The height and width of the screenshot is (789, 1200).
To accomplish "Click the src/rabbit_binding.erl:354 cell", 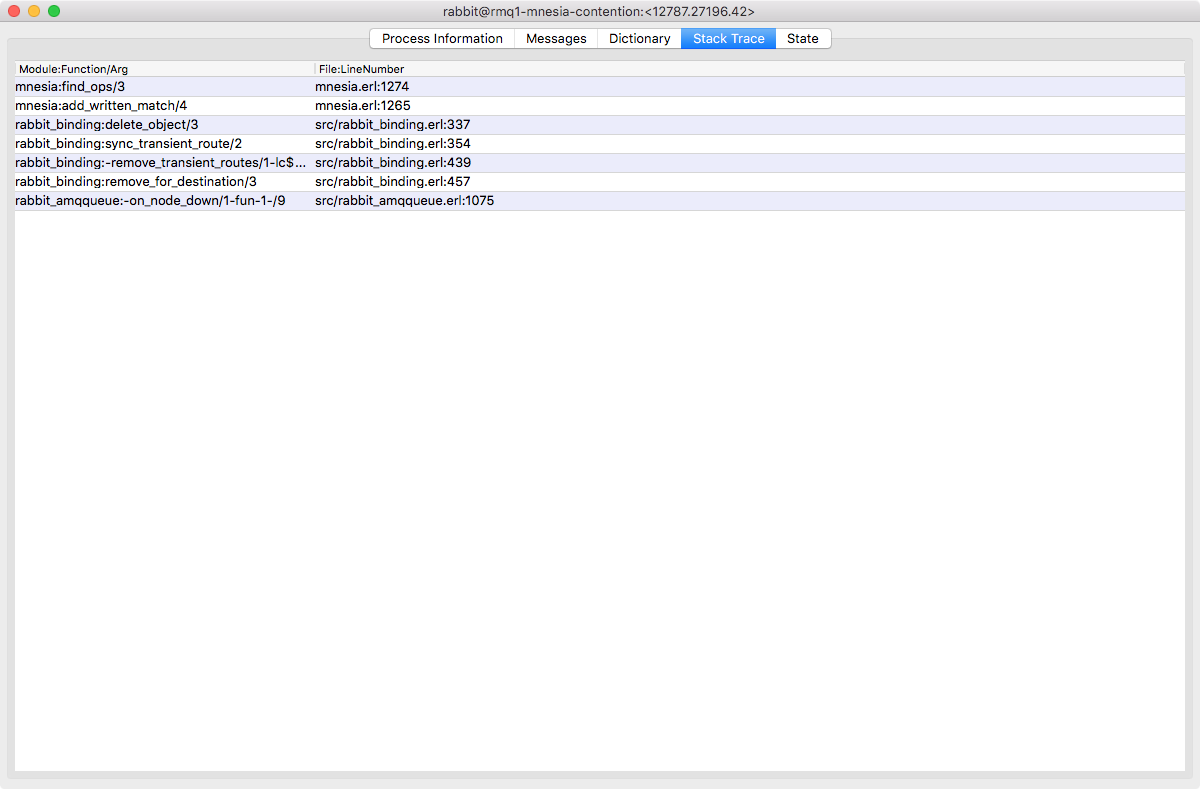I will click(x=393, y=144).
